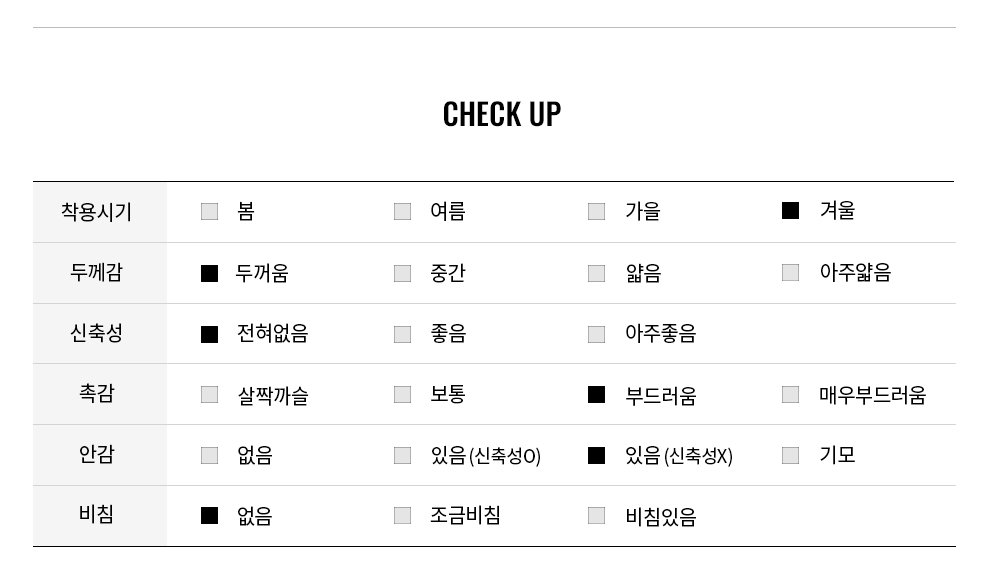Screen dimensions: 996x574
Task: Select 있음(신축성O) lining checkbox
Action: tap(403, 455)
